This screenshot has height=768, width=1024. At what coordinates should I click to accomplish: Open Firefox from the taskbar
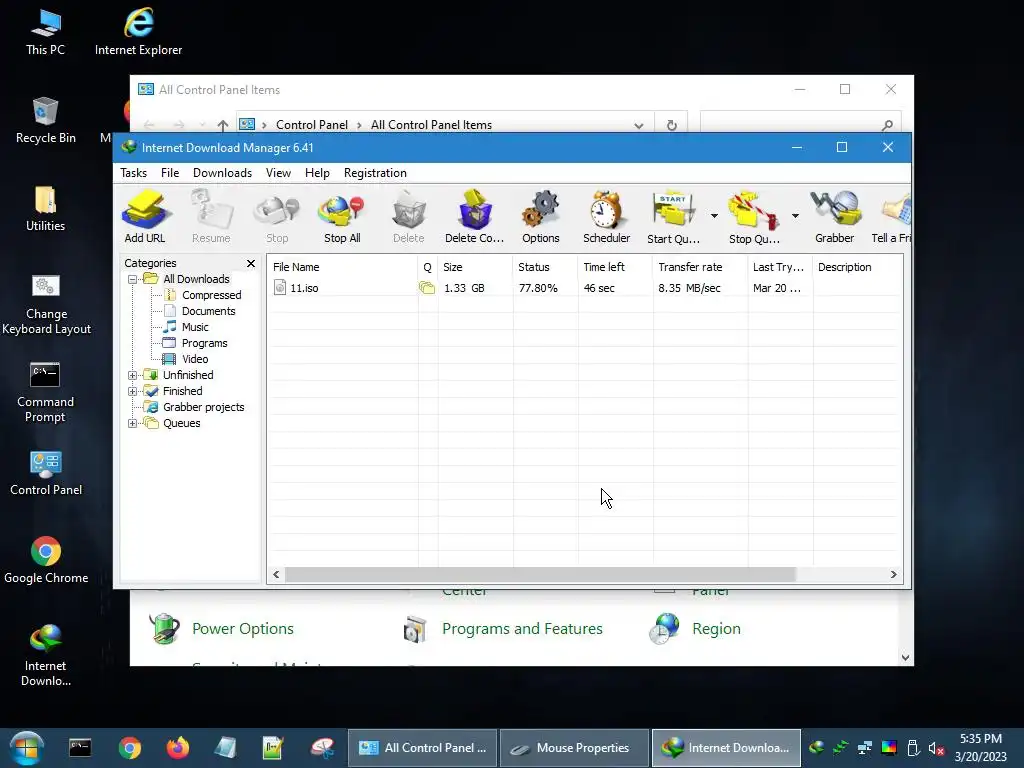pos(177,748)
